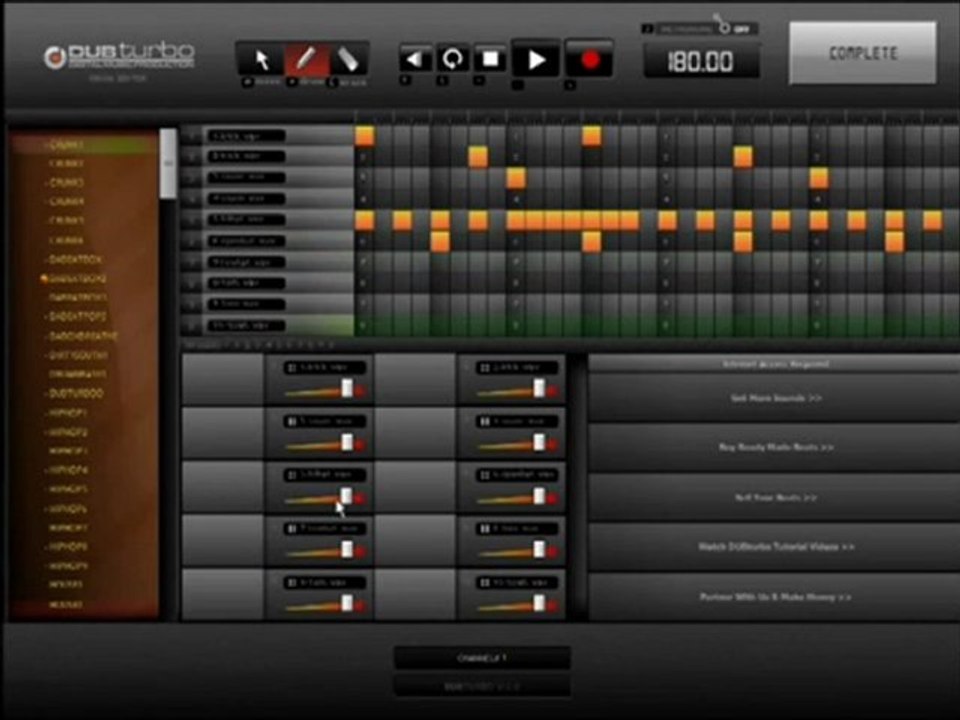The width and height of the screenshot is (960, 720).
Task: Select the track 2 kick label in sequencer
Action: [x=246, y=157]
